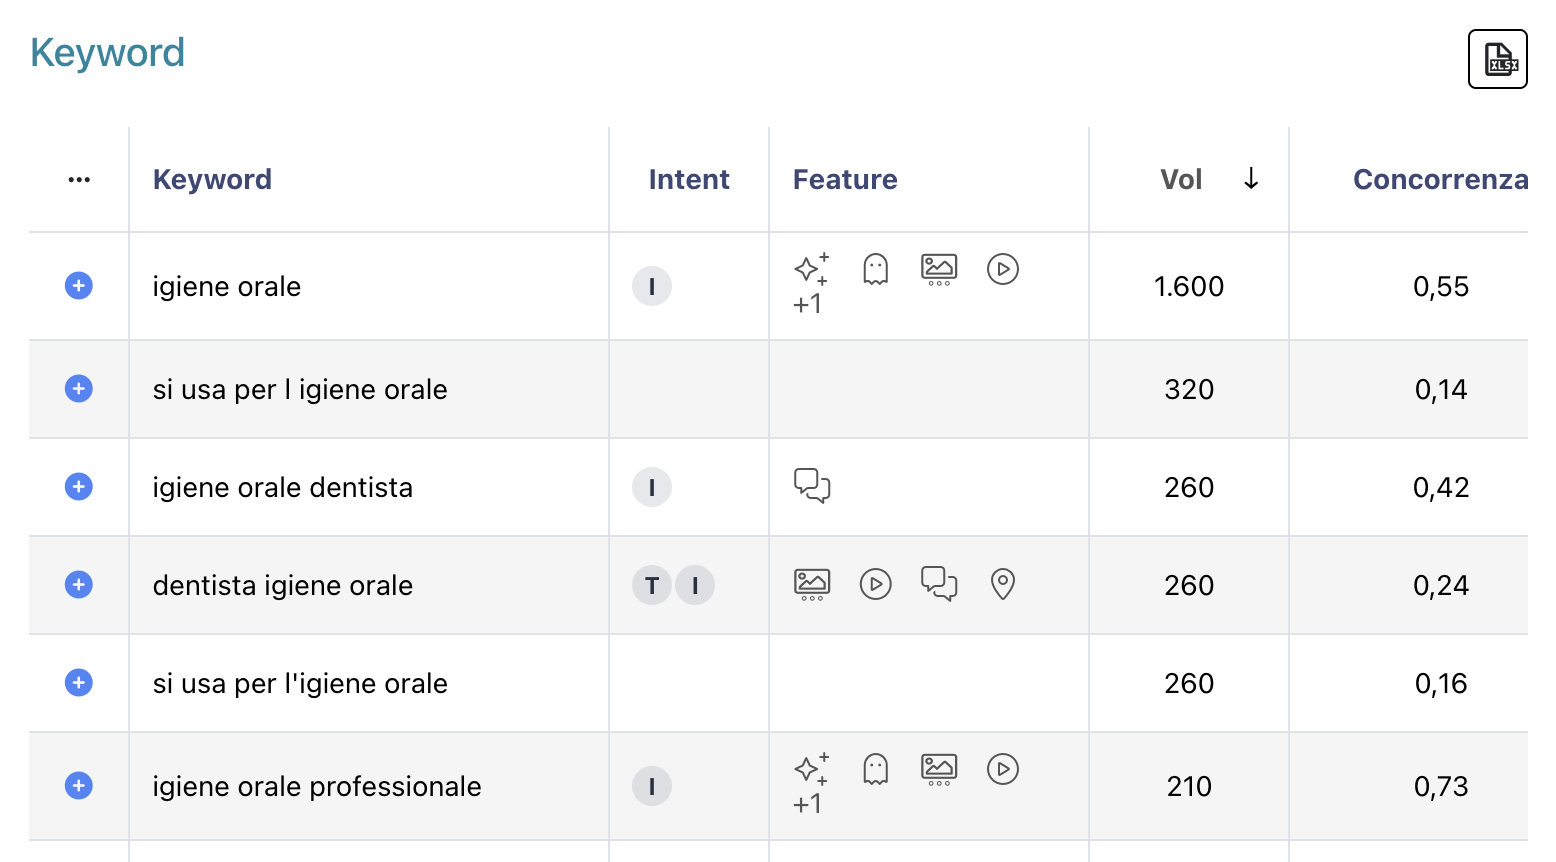Click ghost icon in 'igiene orale professionale' row
Screen dimensions: 1556x862
[x=875, y=769]
